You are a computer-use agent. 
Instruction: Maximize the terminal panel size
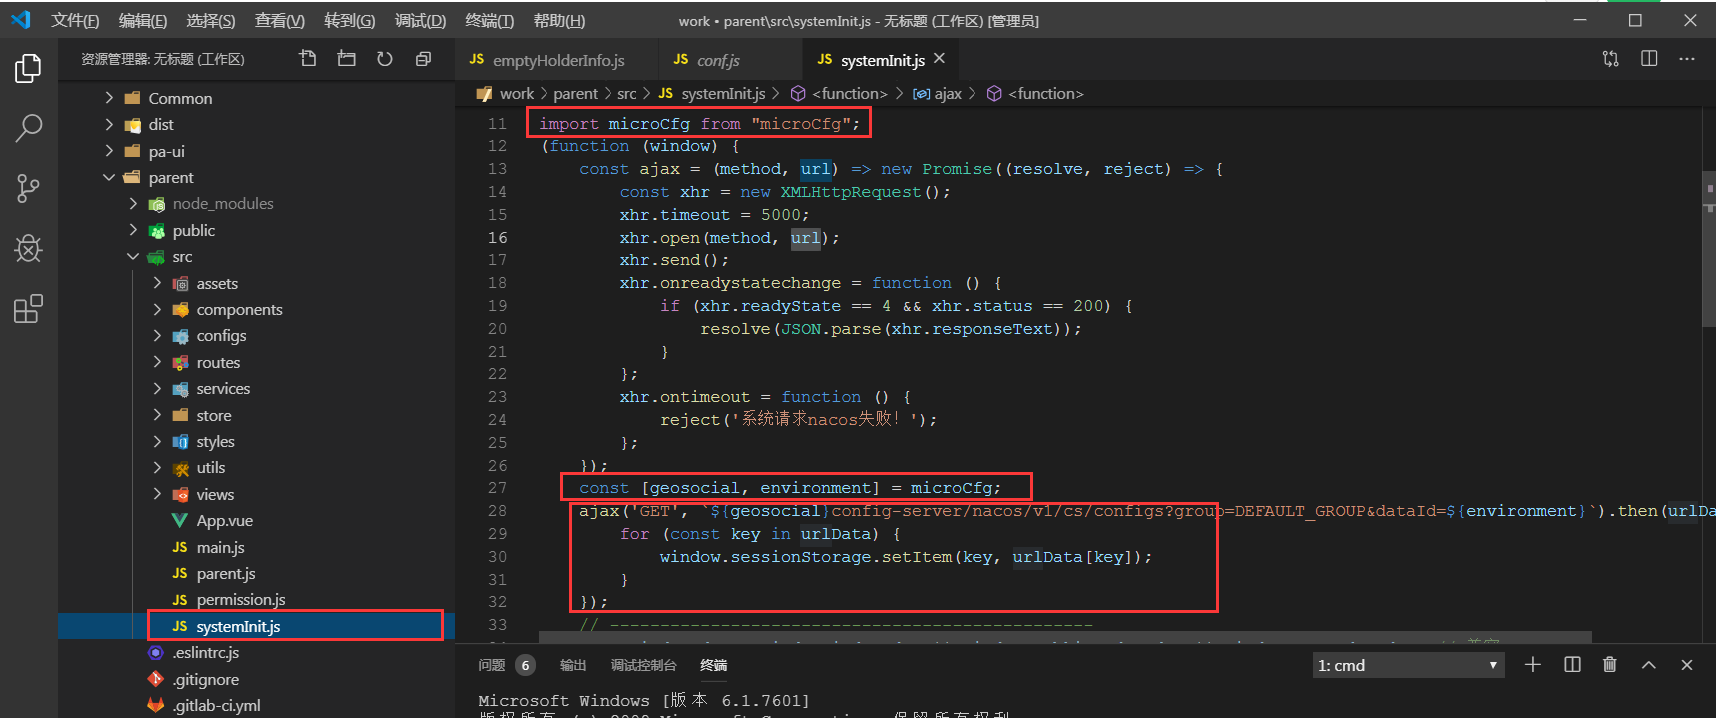(1649, 665)
